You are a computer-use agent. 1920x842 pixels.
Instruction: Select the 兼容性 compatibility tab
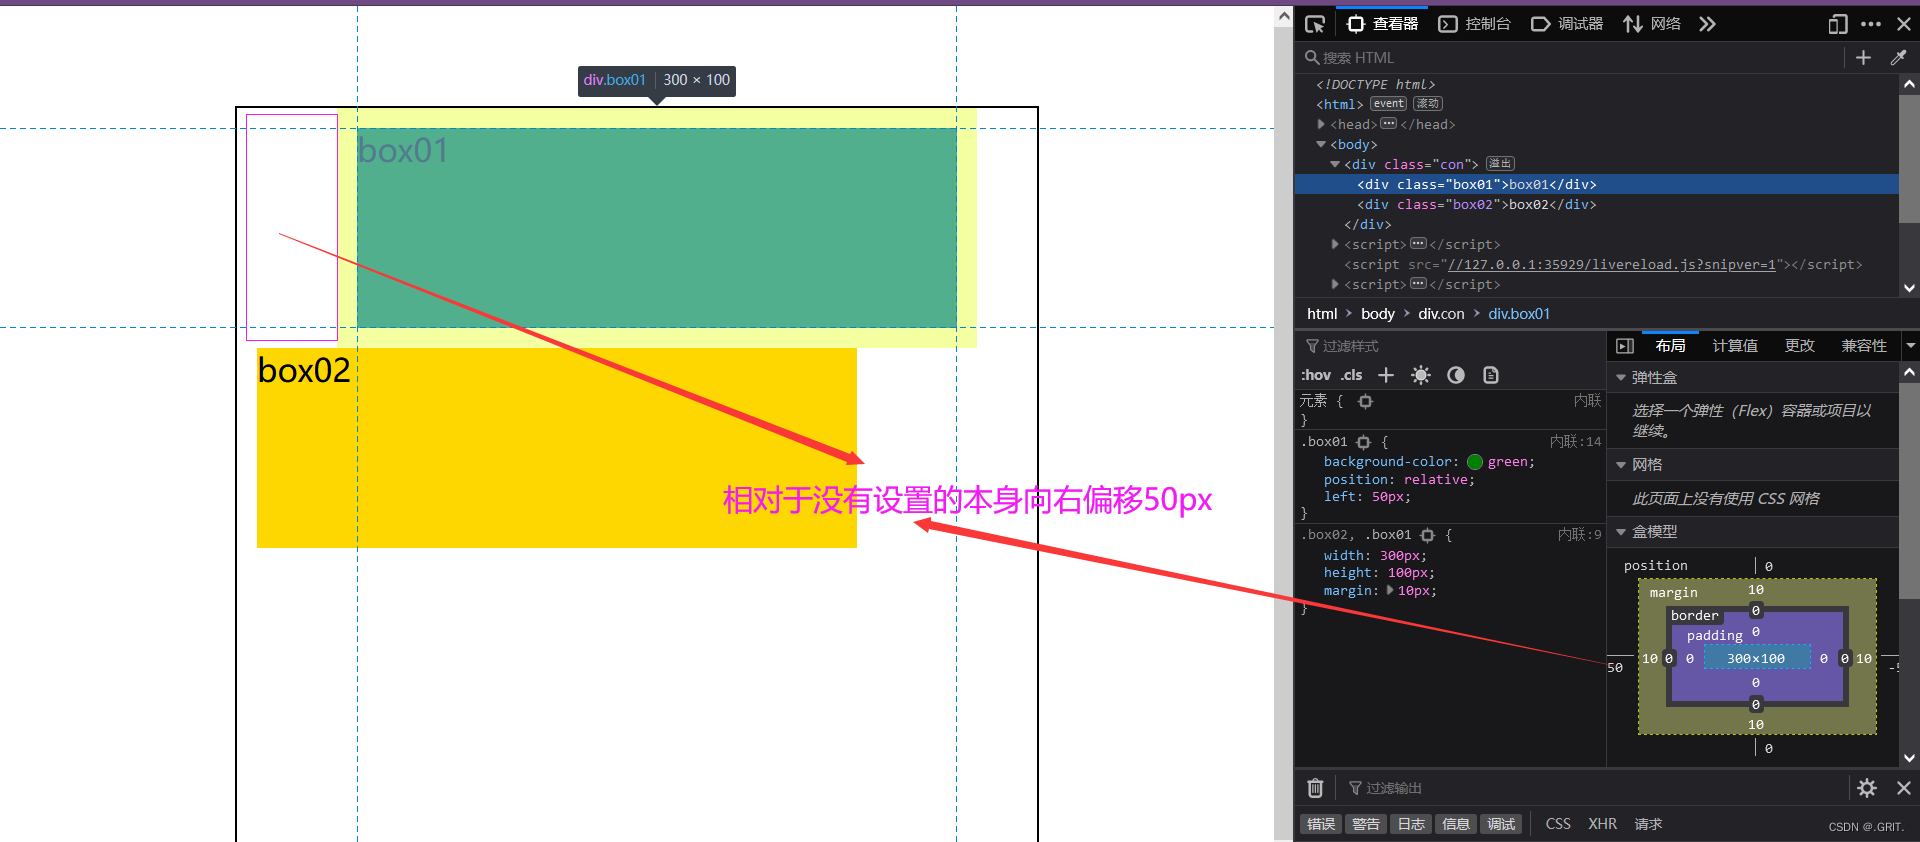point(1864,346)
